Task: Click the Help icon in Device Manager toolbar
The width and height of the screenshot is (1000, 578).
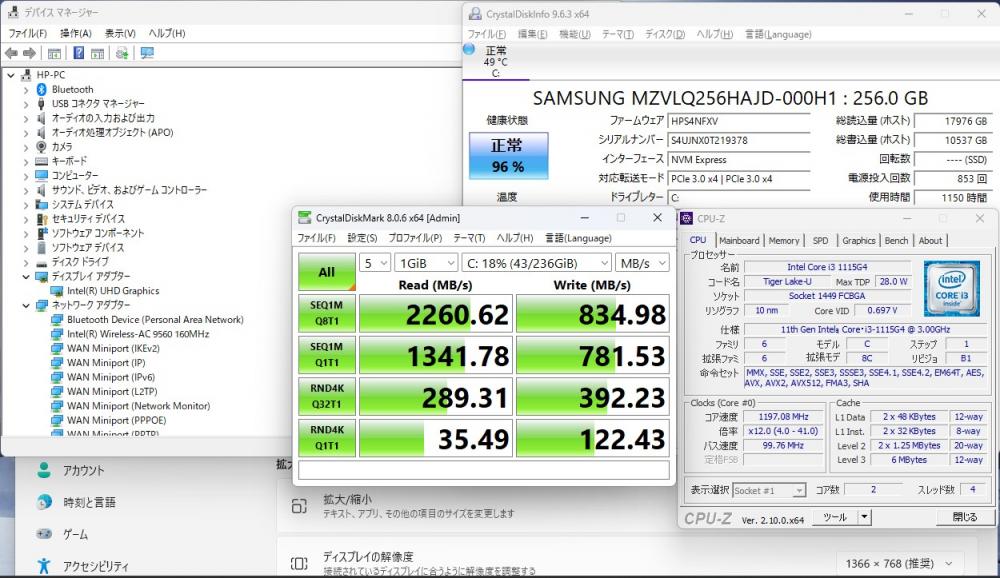Action: [x=78, y=53]
